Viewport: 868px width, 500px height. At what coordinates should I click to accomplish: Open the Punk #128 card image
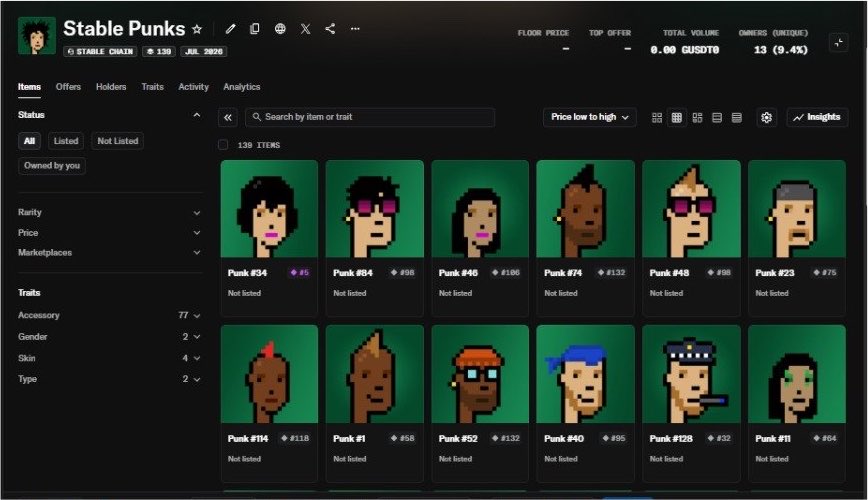point(691,374)
